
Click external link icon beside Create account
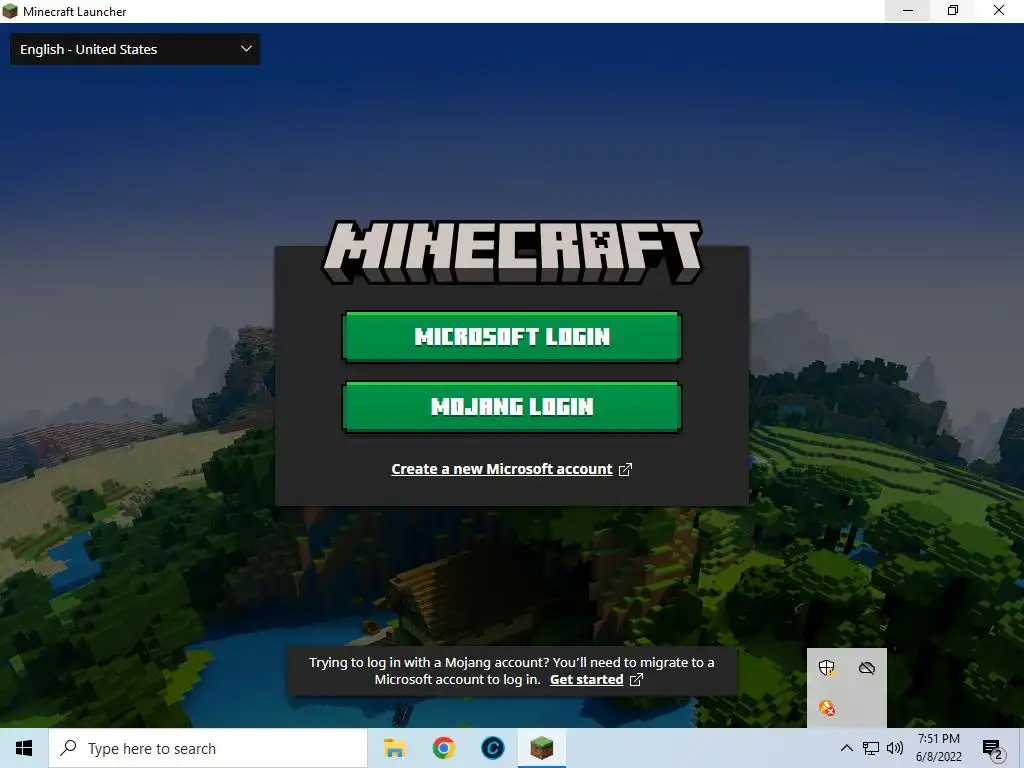click(625, 470)
